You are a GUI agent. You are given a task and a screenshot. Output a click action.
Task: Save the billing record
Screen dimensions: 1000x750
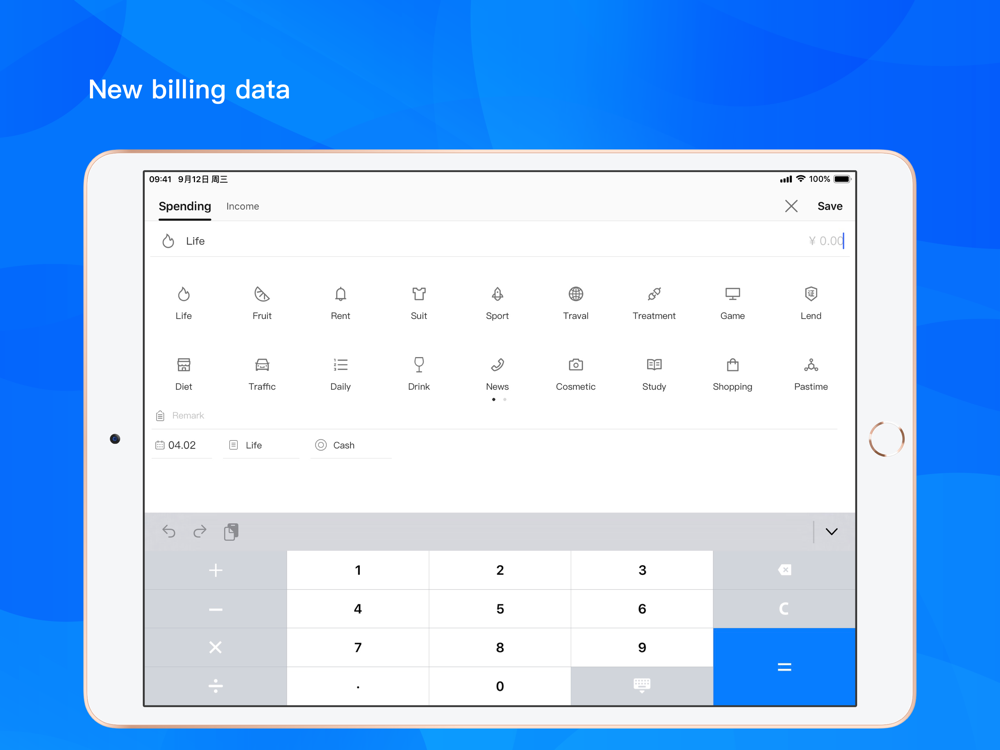coord(830,206)
